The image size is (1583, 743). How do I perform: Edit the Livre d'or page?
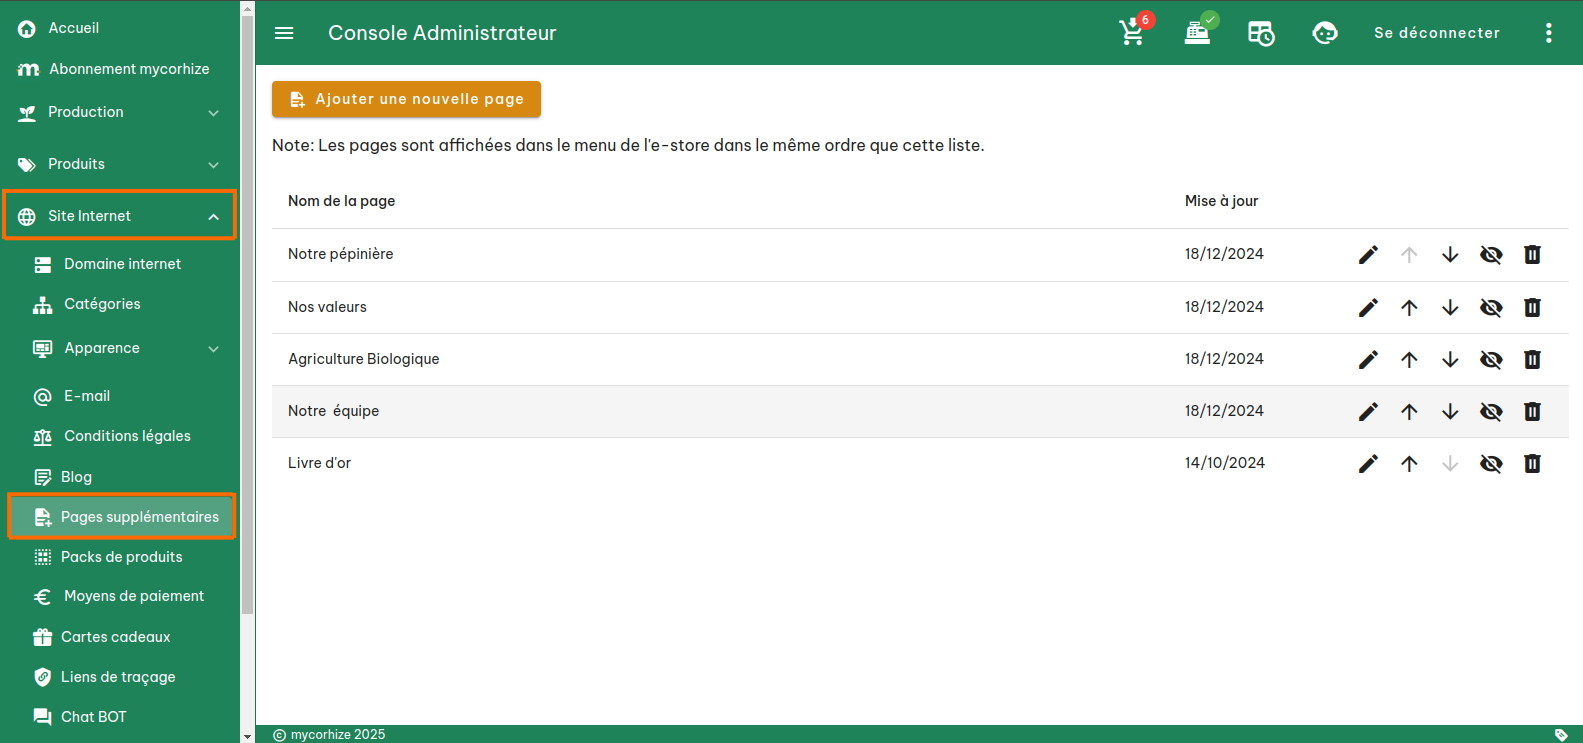(x=1368, y=464)
